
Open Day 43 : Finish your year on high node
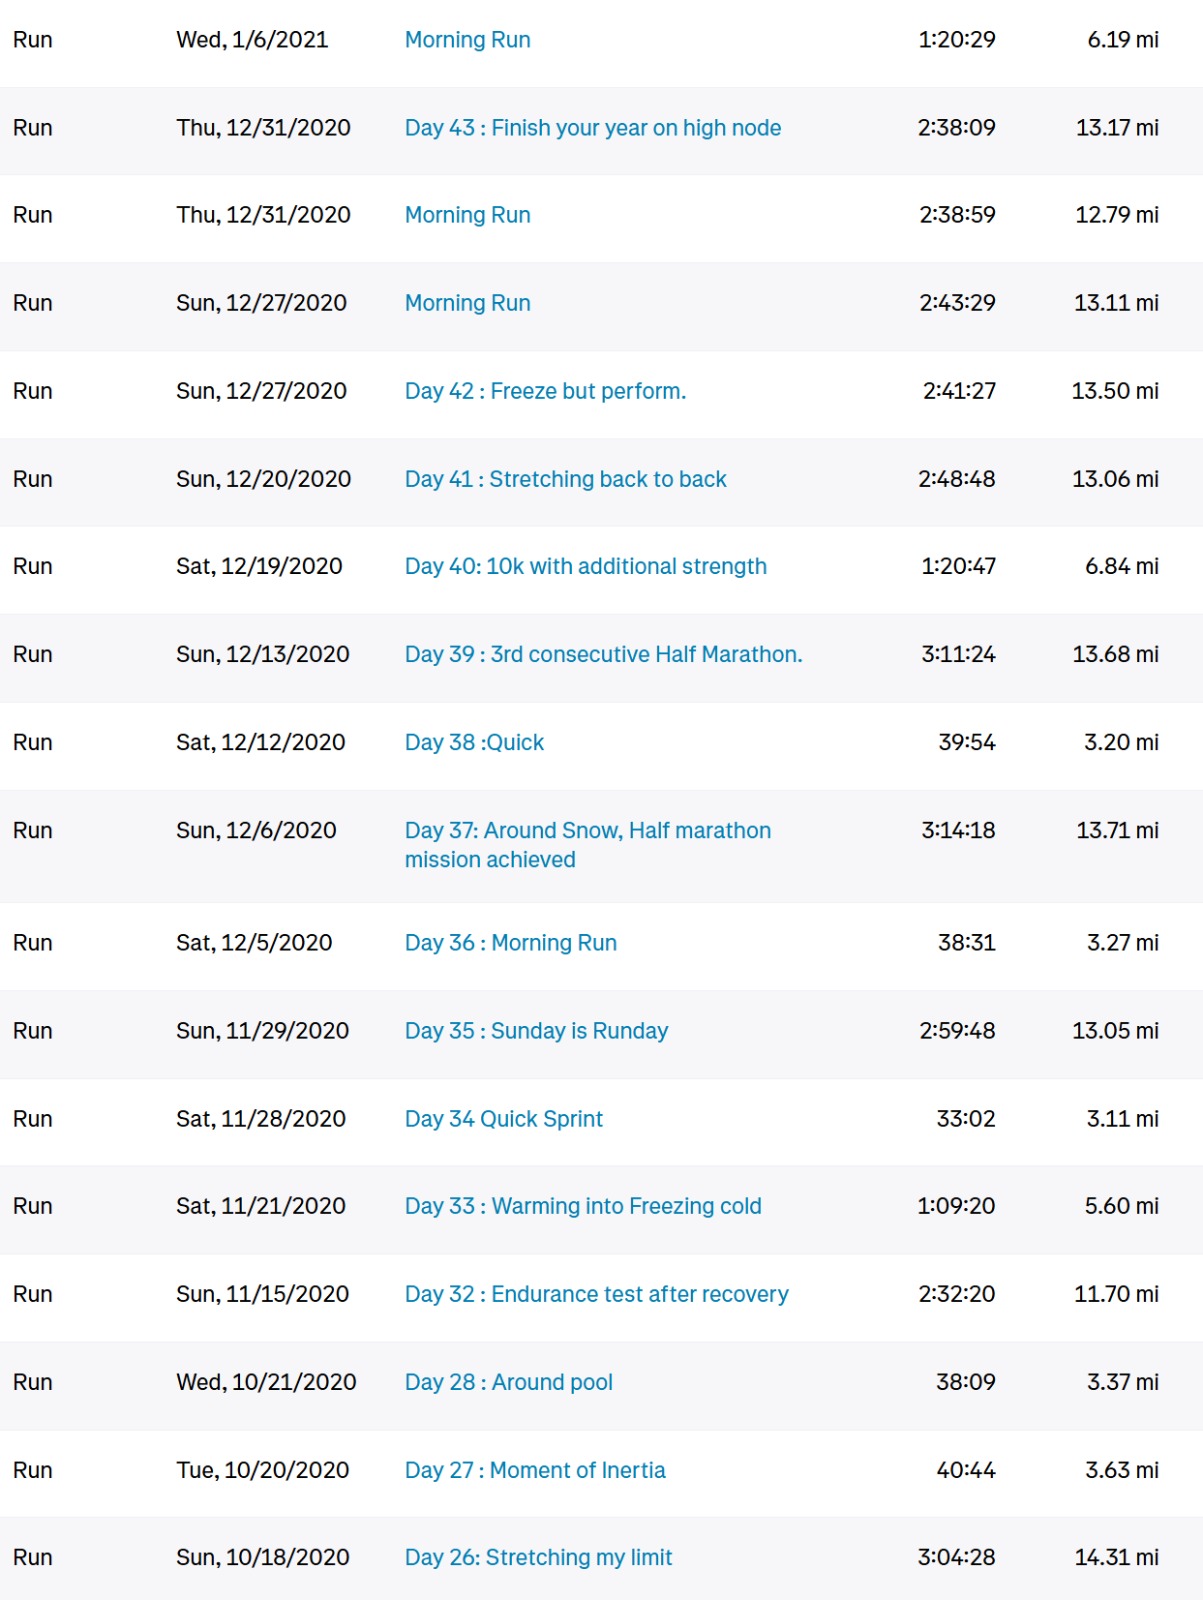(593, 128)
